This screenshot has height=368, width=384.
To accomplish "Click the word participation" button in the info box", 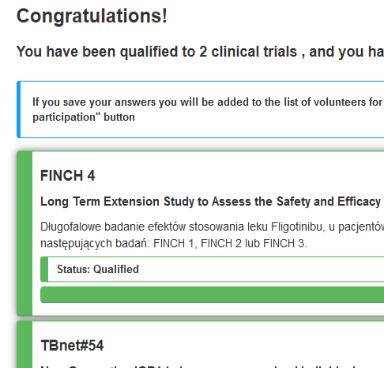I will click(x=84, y=117).
